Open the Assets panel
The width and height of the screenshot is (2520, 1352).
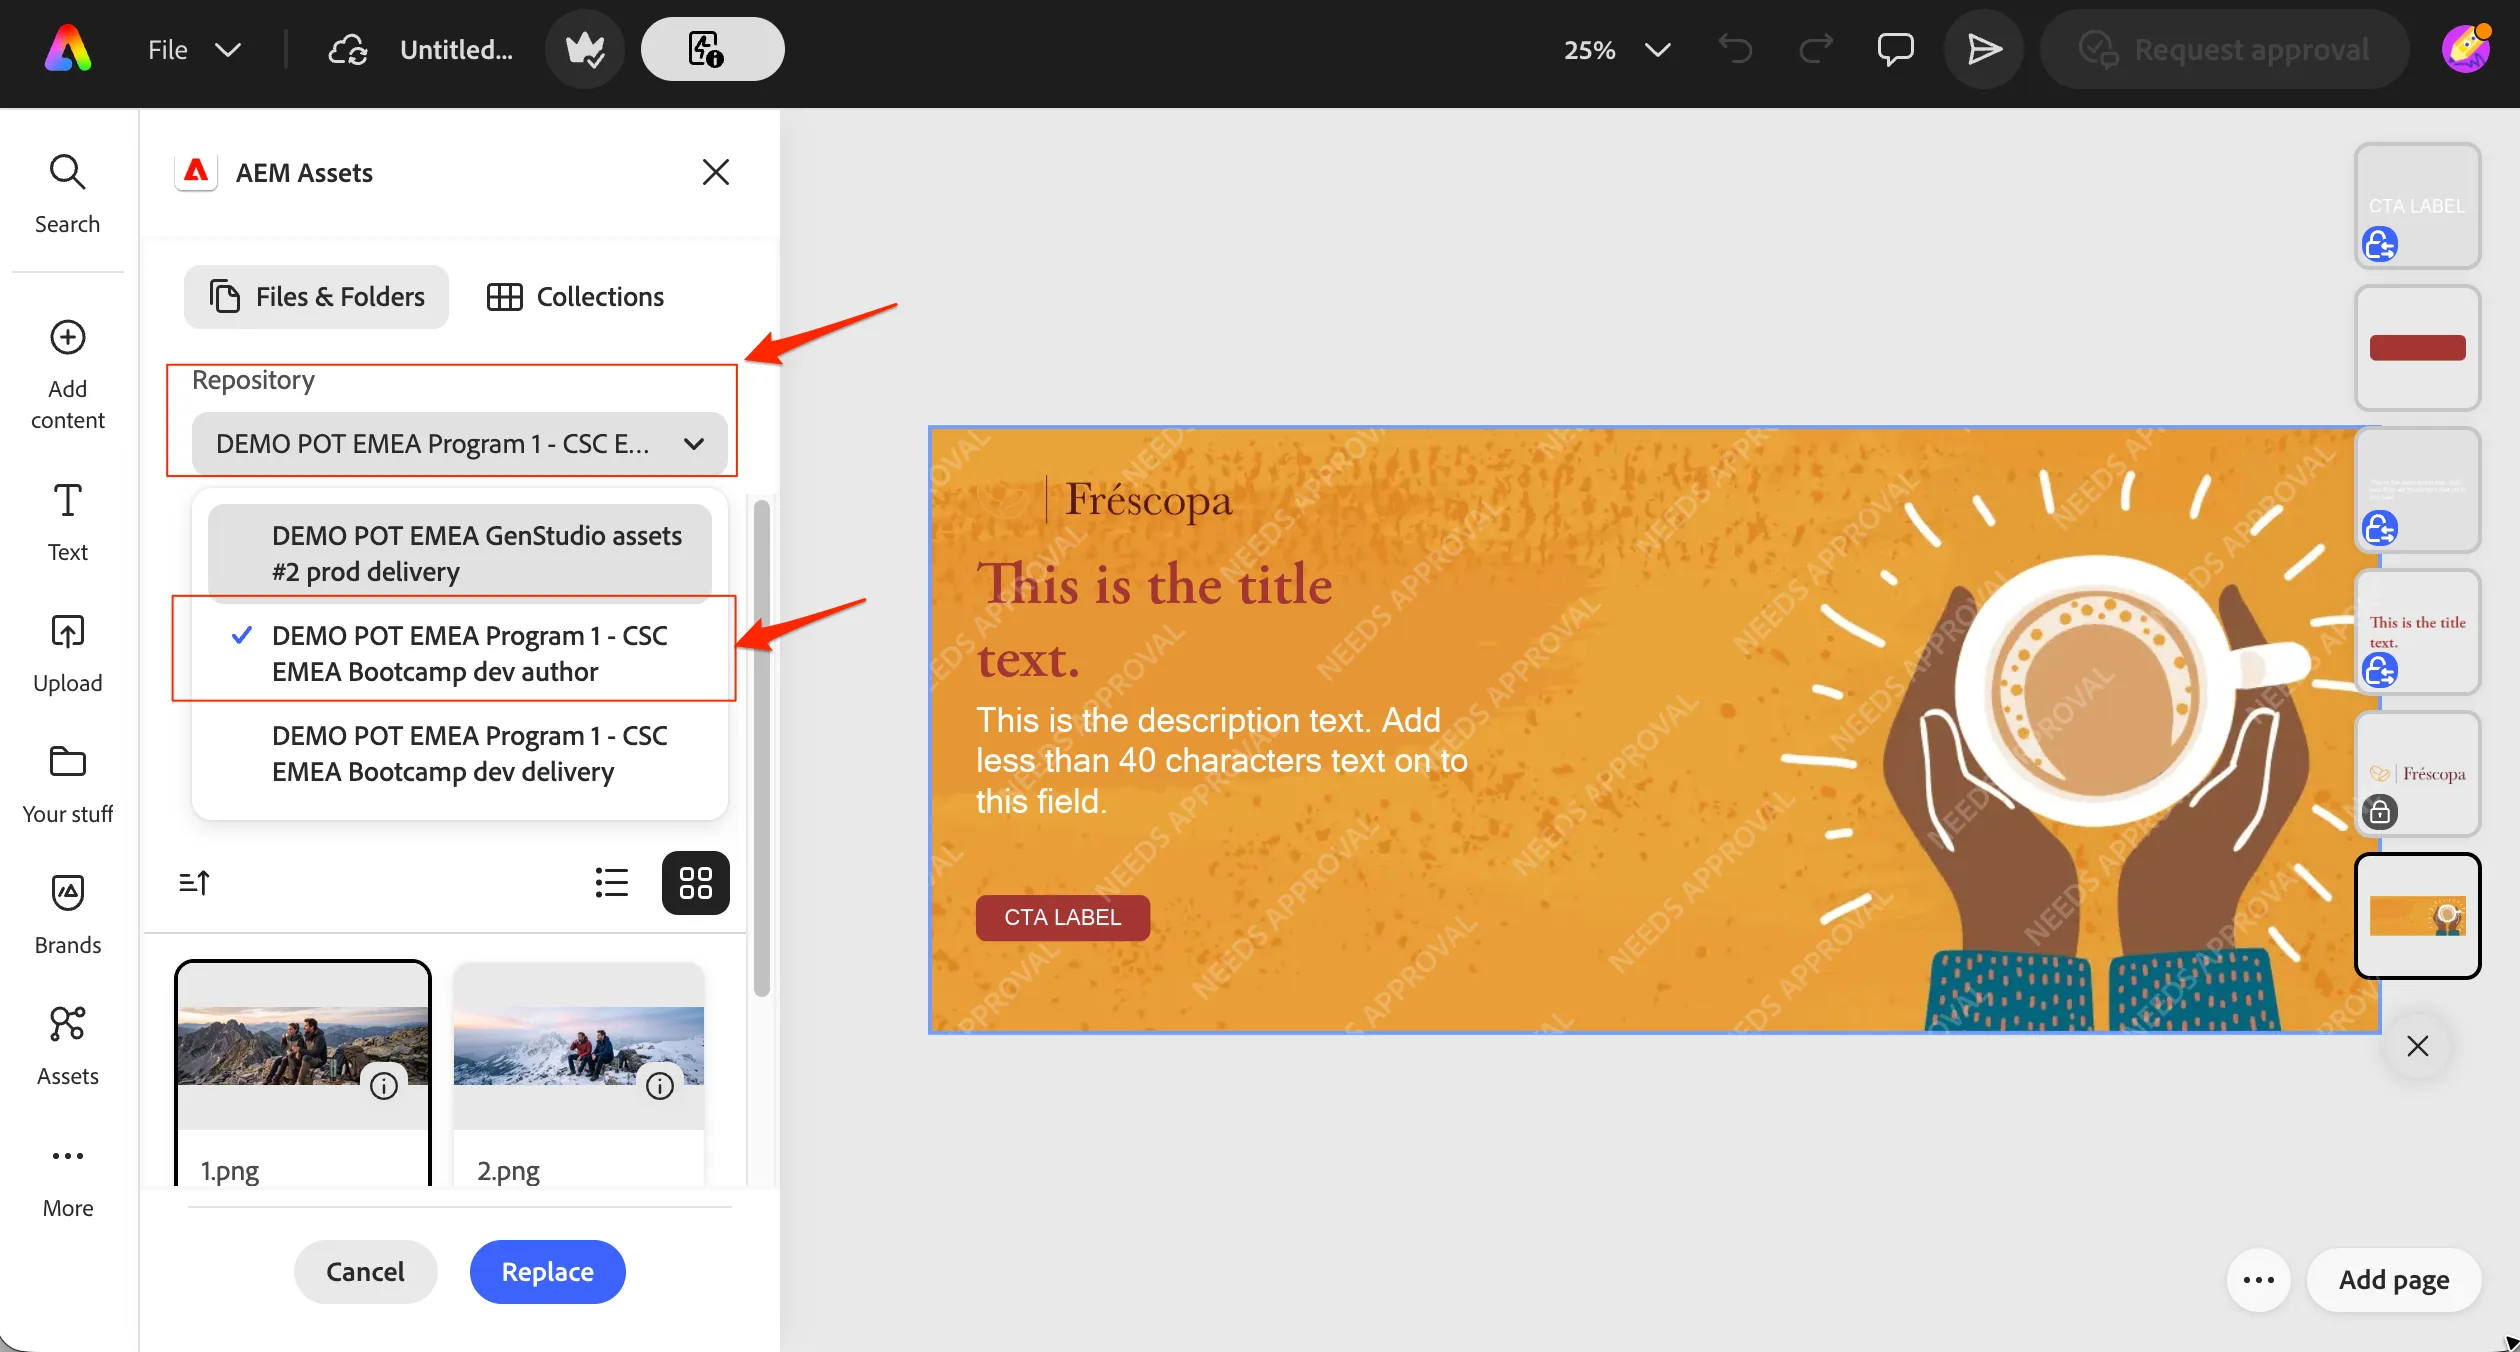pyautogui.click(x=67, y=1047)
